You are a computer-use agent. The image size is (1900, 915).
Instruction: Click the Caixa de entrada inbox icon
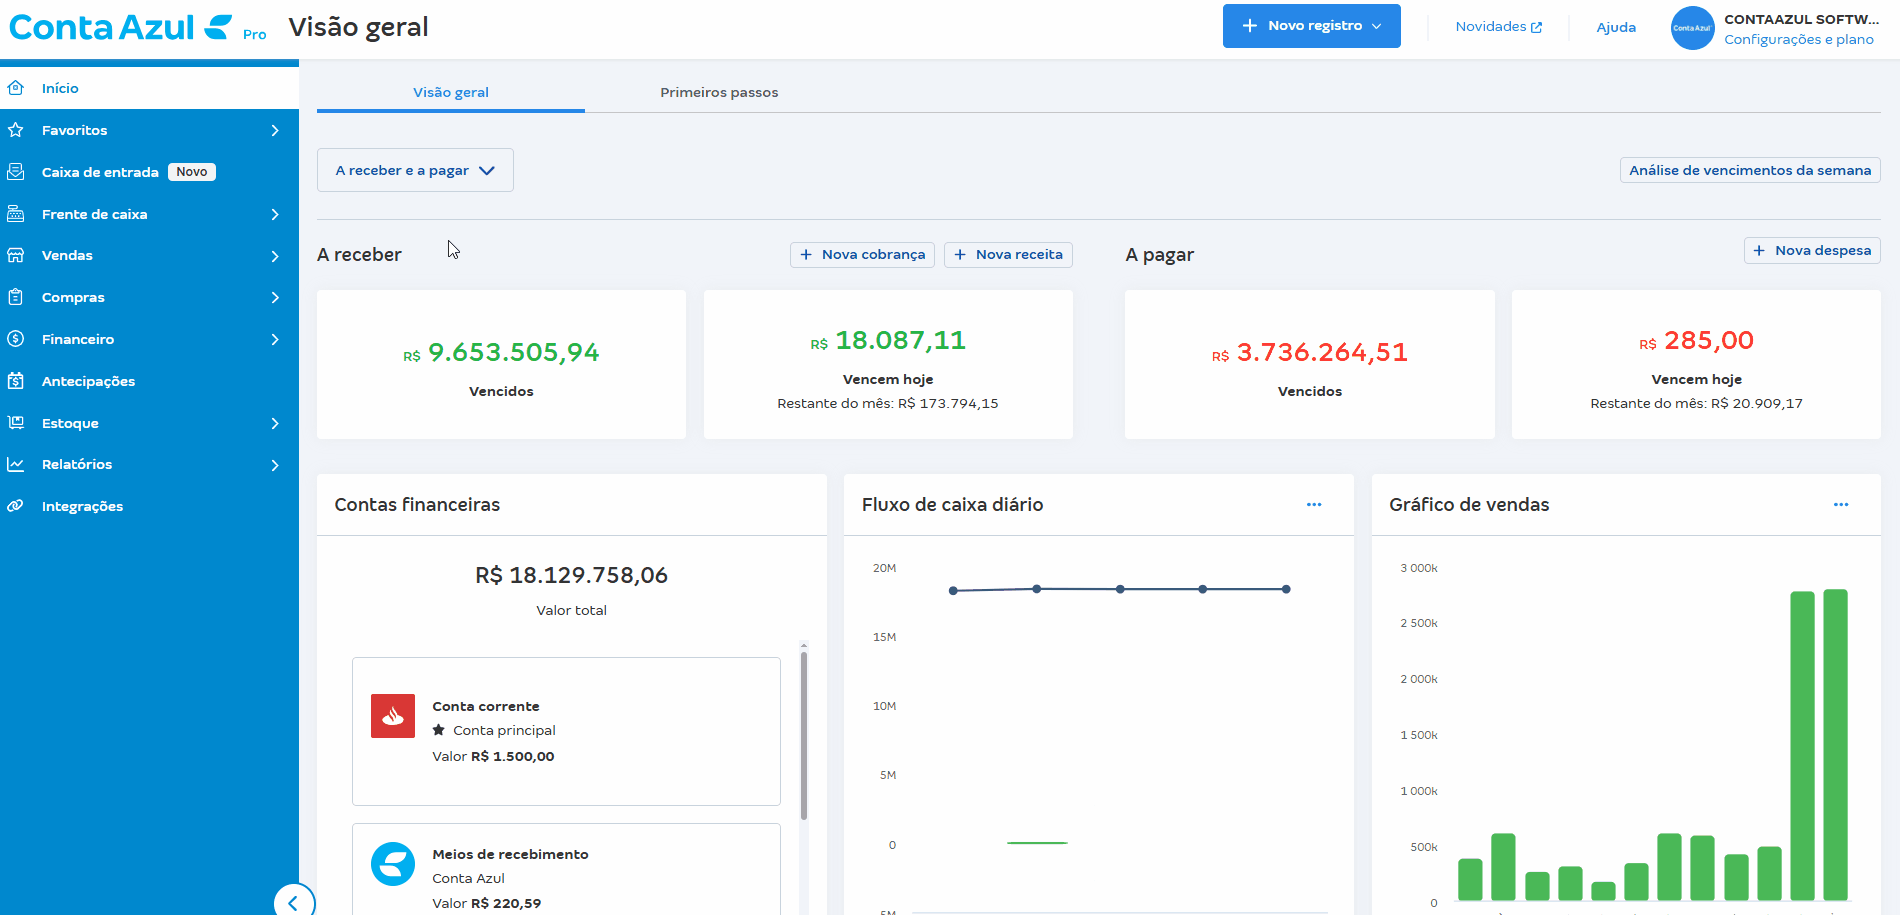pos(16,172)
